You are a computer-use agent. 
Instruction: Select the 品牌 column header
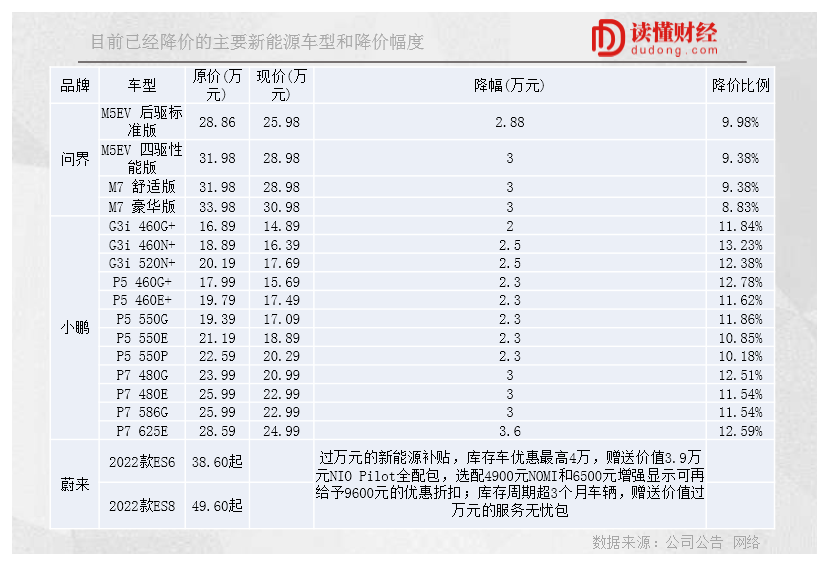(x=75, y=86)
